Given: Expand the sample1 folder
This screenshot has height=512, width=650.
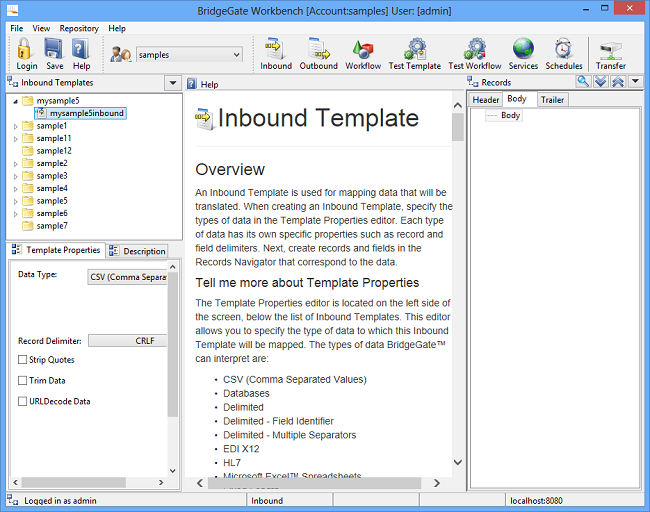Looking at the screenshot, I should pyautogui.click(x=15, y=126).
